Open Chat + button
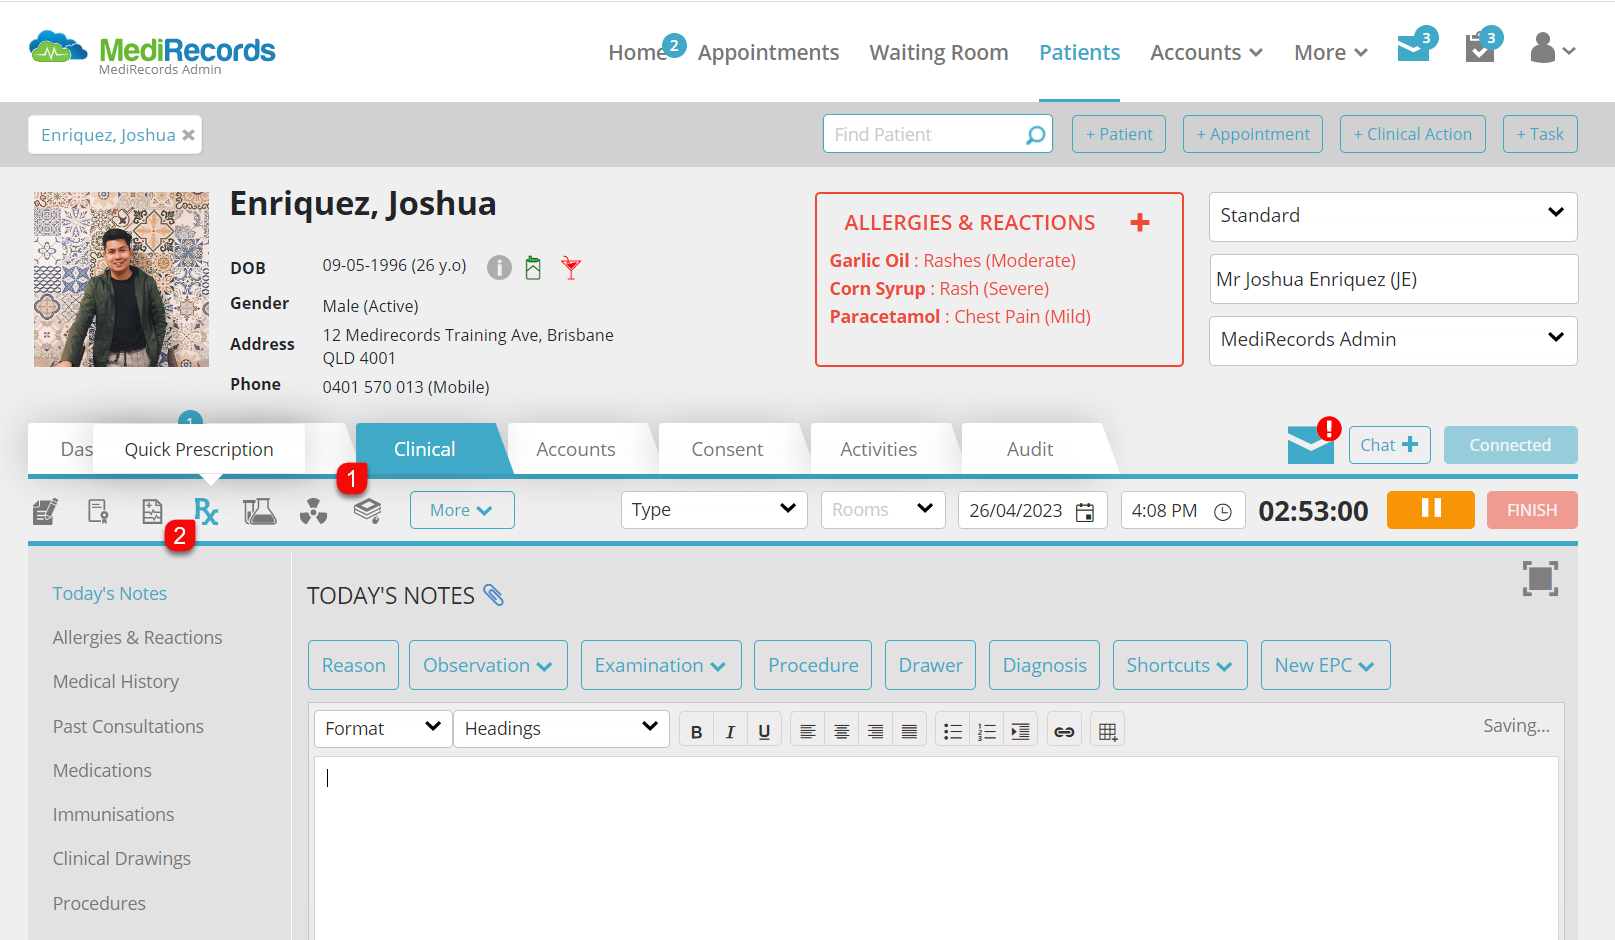This screenshot has width=1615, height=940. (1389, 445)
